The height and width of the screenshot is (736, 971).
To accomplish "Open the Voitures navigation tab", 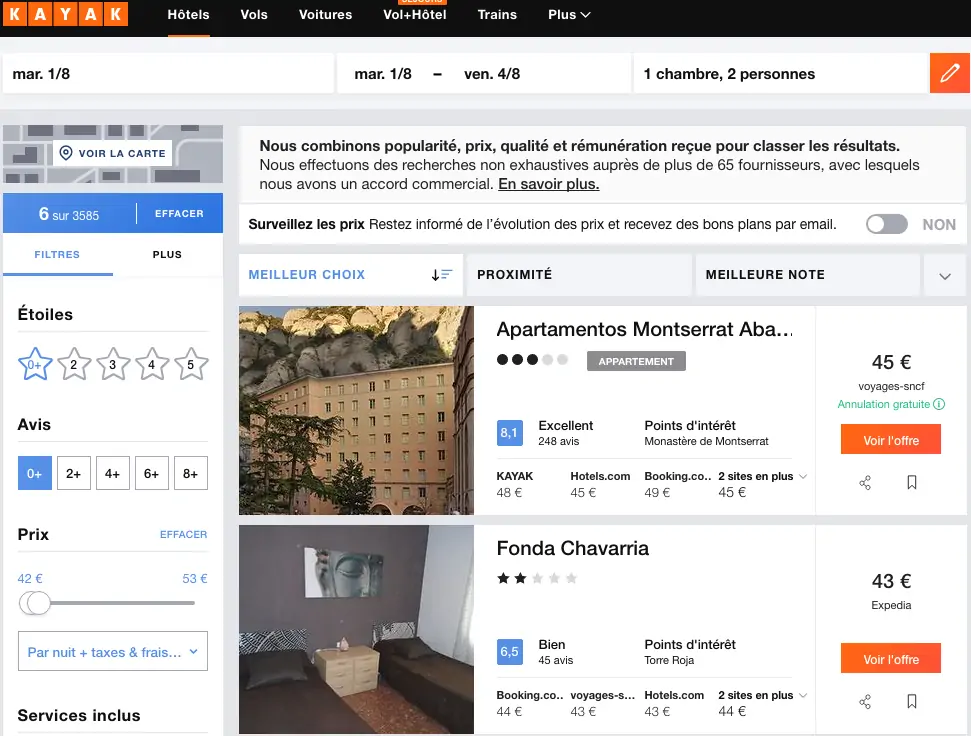I will pyautogui.click(x=326, y=14).
